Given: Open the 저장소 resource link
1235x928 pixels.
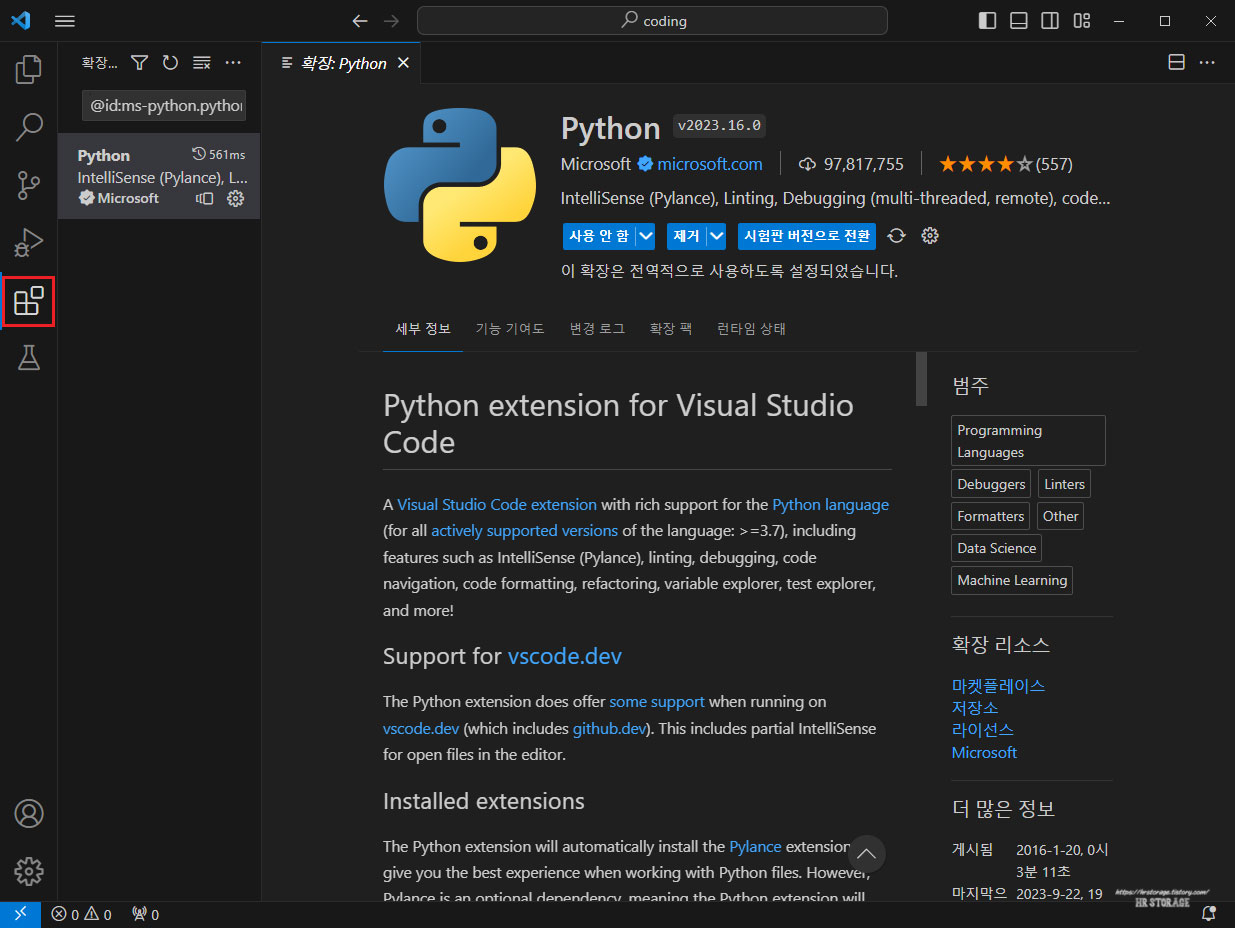Looking at the screenshot, I should point(975,707).
